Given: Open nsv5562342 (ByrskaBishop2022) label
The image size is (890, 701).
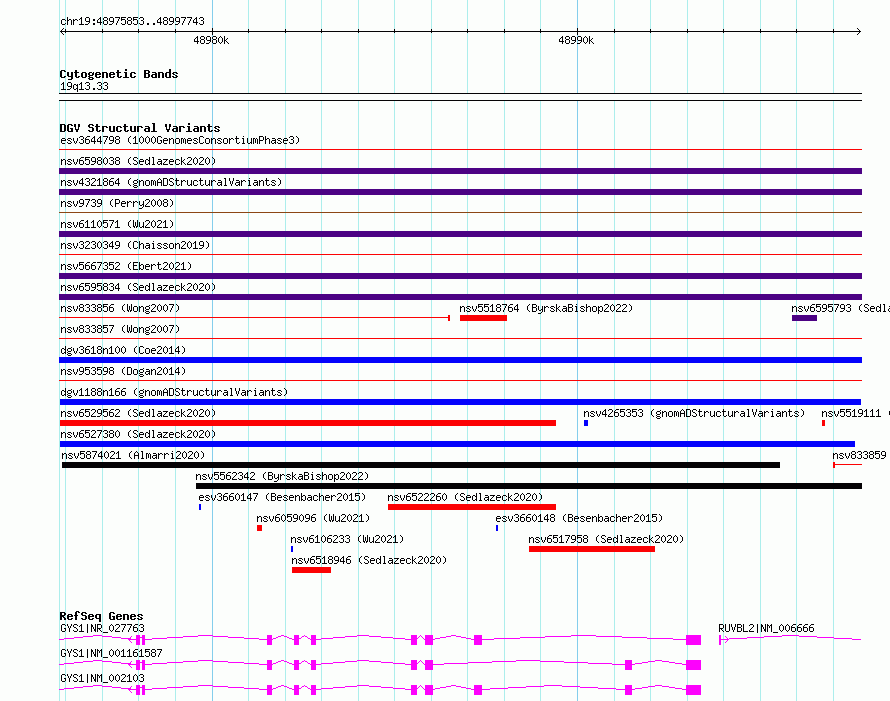Looking at the screenshot, I should tap(282, 476).
